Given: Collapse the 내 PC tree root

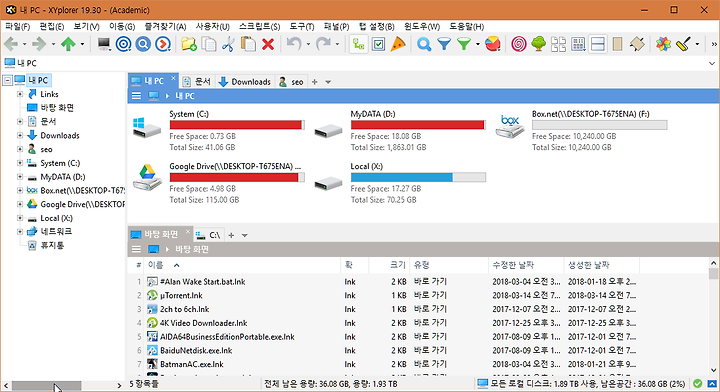Looking at the screenshot, I should pyautogui.click(x=7, y=80).
